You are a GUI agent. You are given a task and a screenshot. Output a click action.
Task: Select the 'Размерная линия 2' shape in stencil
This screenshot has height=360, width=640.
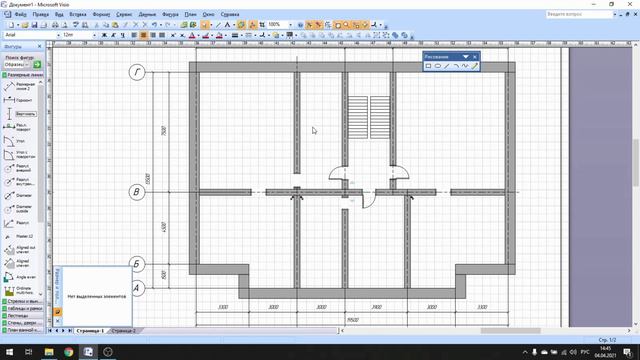coord(20,87)
